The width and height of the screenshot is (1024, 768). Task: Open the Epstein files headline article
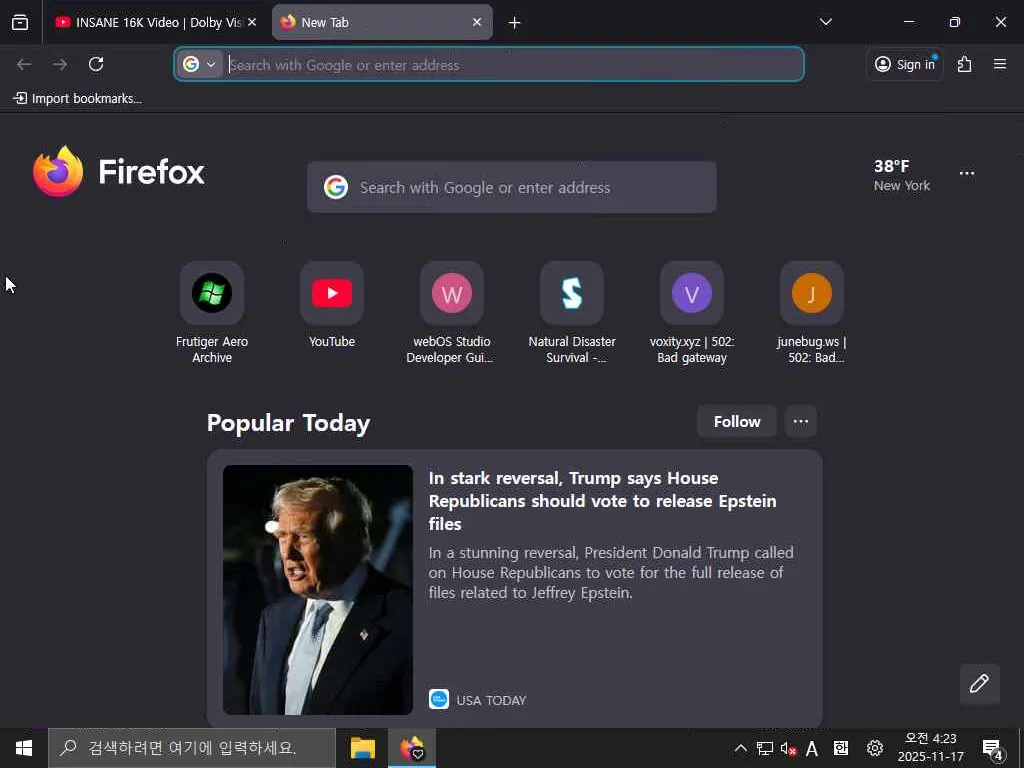pos(602,501)
